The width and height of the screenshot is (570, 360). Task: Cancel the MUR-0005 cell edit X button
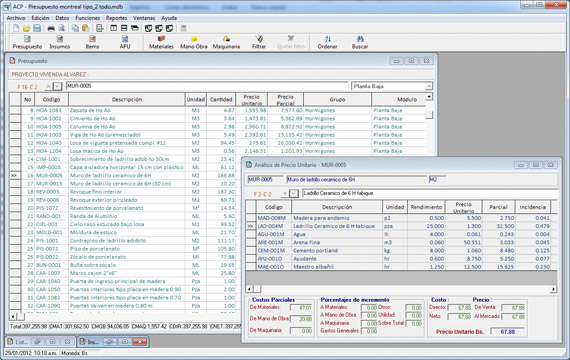point(48,87)
